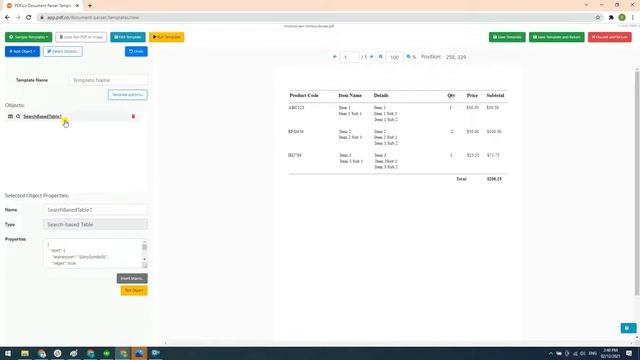The width and height of the screenshot is (640, 360).
Task: Click the zoom percentage field
Action: [x=394, y=57]
